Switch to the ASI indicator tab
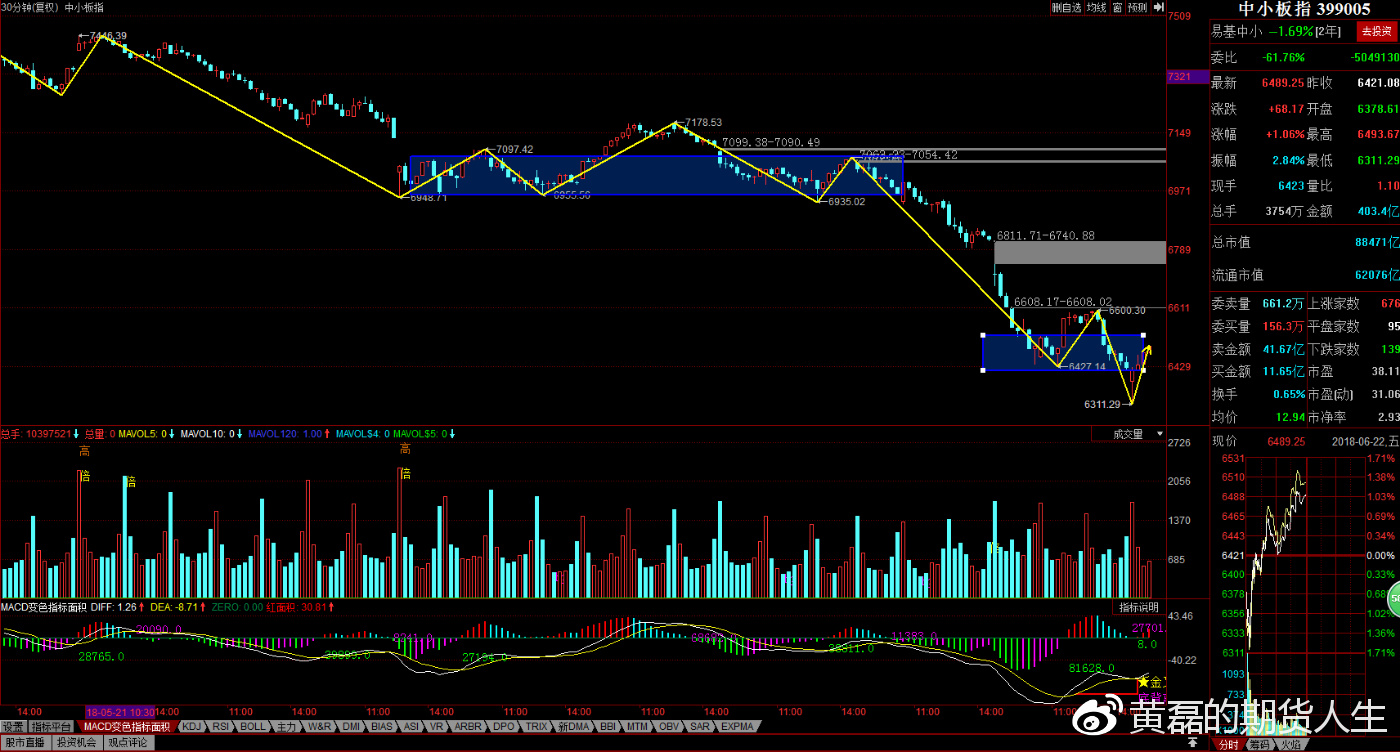 click(411, 726)
